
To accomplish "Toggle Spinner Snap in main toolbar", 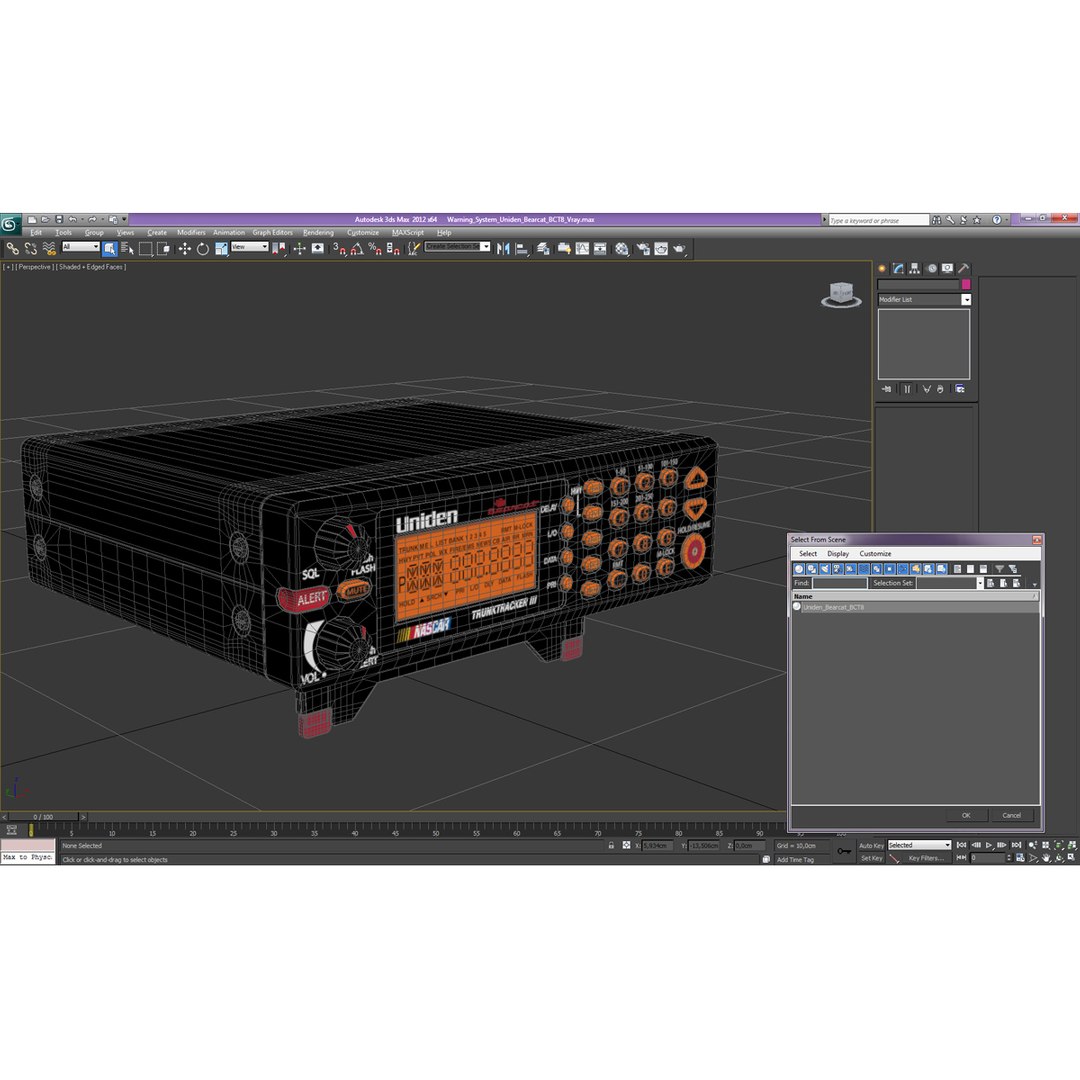I will [x=393, y=249].
